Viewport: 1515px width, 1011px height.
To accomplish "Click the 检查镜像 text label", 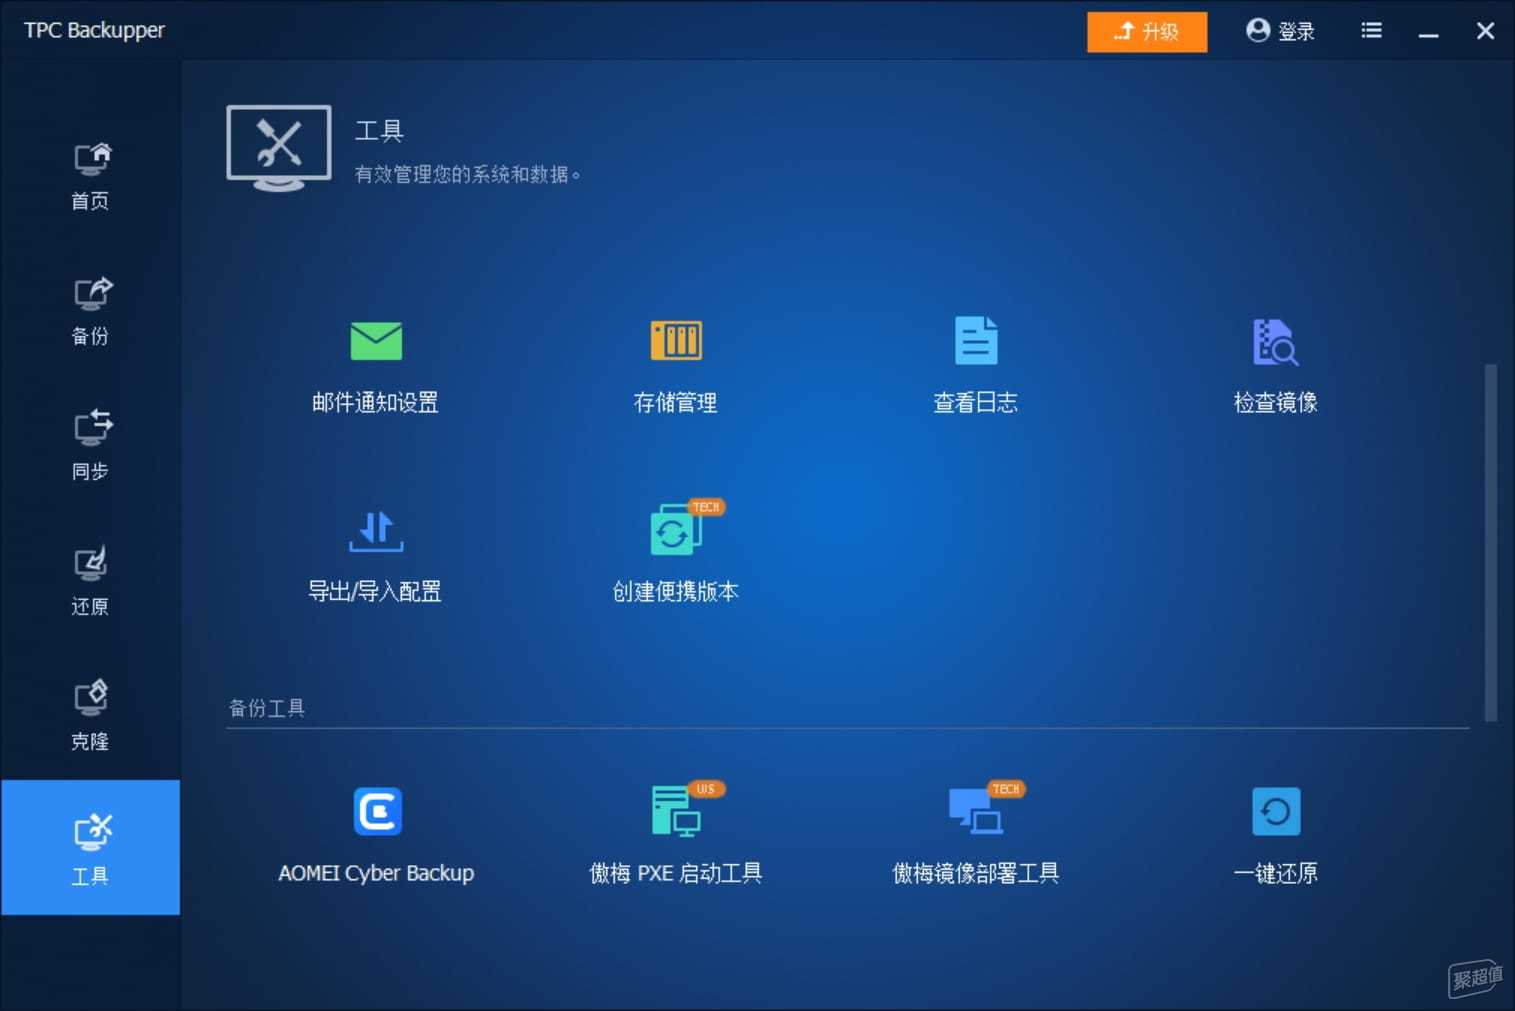I will (1275, 403).
